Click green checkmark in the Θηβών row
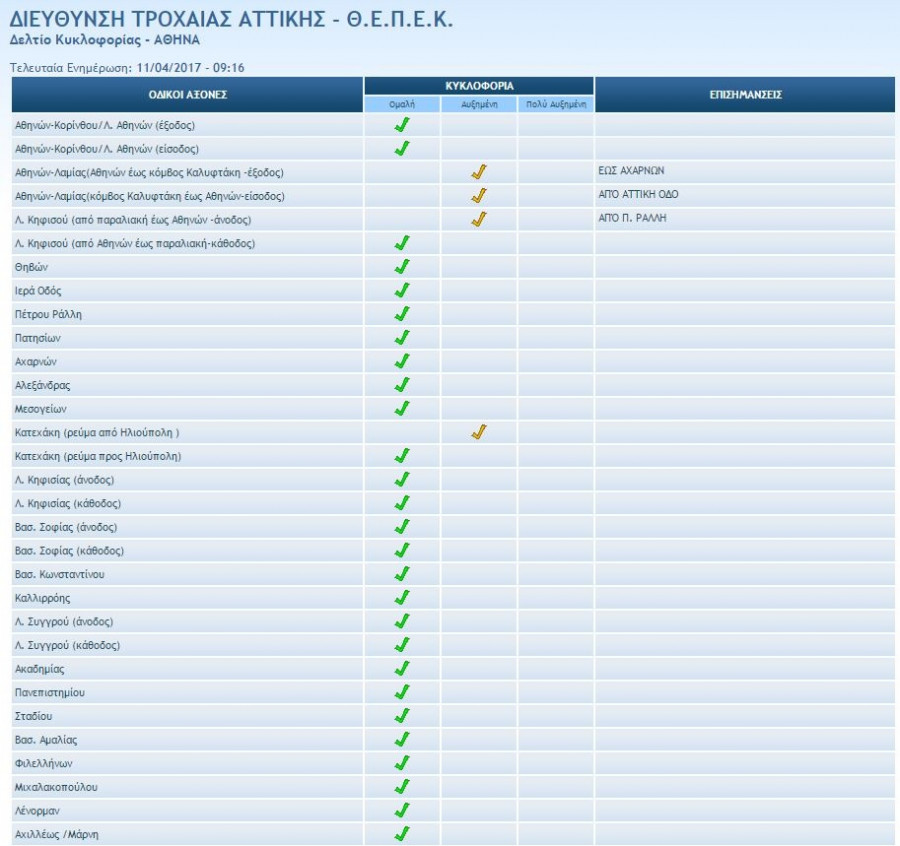Screen dimensions: 900x846 click(x=402, y=267)
